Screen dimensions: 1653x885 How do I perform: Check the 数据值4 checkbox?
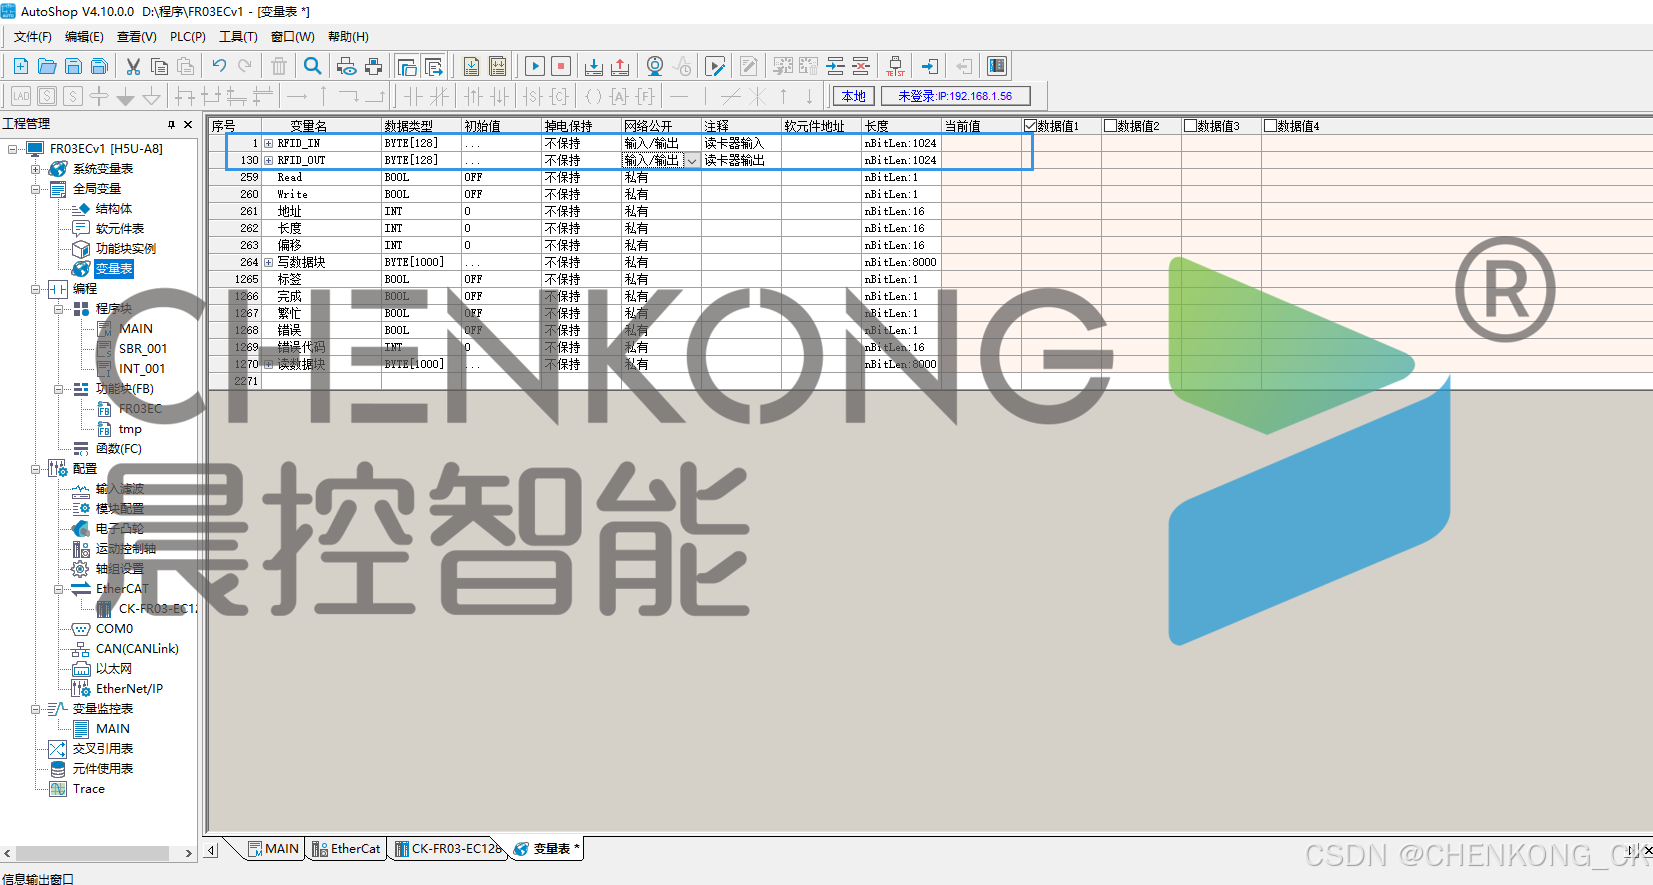[x=1270, y=126]
